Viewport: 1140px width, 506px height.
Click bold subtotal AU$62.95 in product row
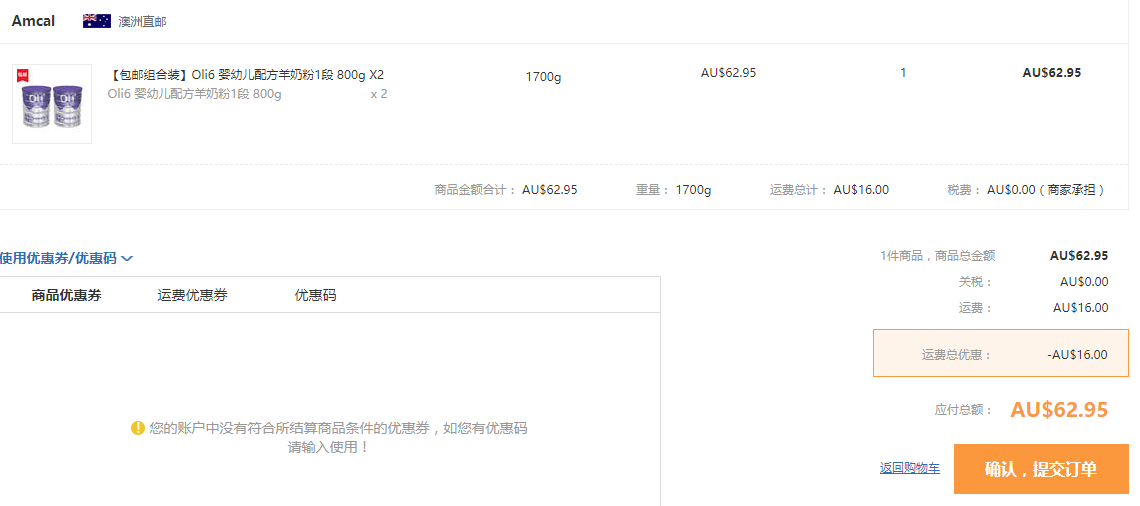pyautogui.click(x=1051, y=73)
